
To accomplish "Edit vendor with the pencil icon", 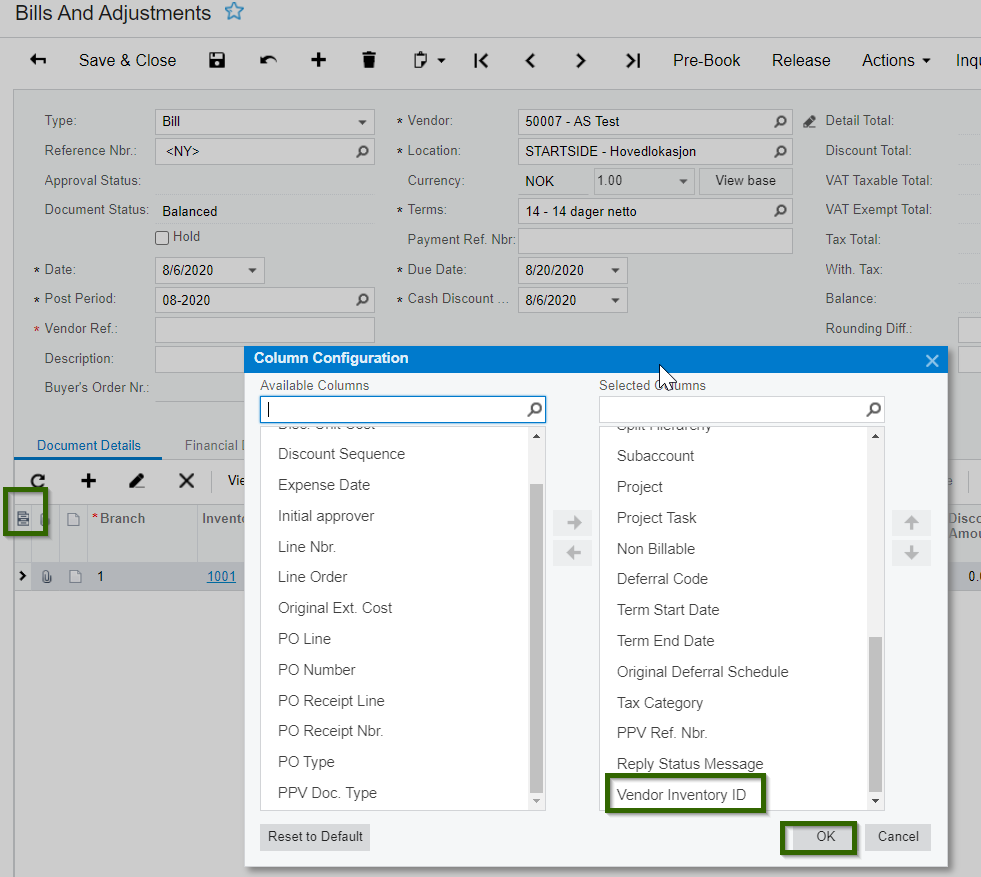I will 810,121.
